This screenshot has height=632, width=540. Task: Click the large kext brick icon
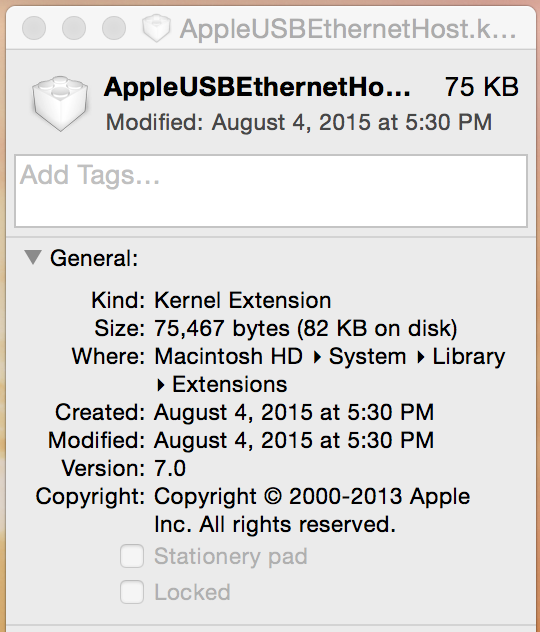(x=60, y=103)
